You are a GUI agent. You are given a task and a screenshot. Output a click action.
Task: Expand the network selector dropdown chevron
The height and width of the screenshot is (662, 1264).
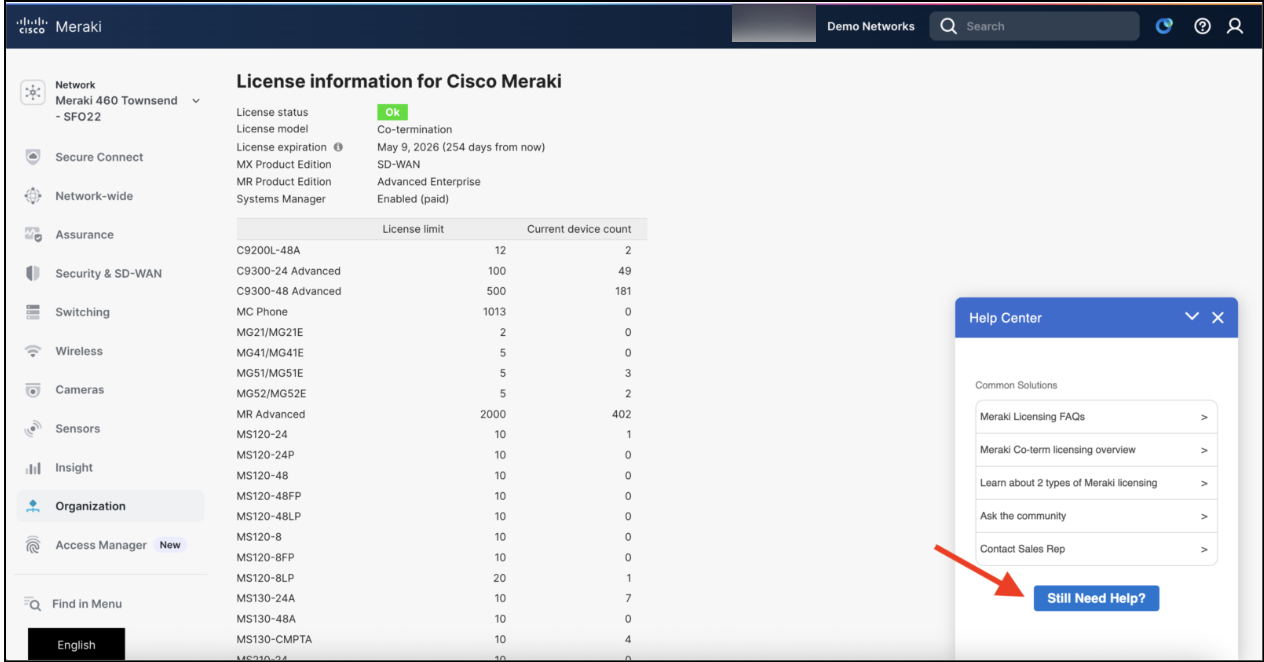196,101
